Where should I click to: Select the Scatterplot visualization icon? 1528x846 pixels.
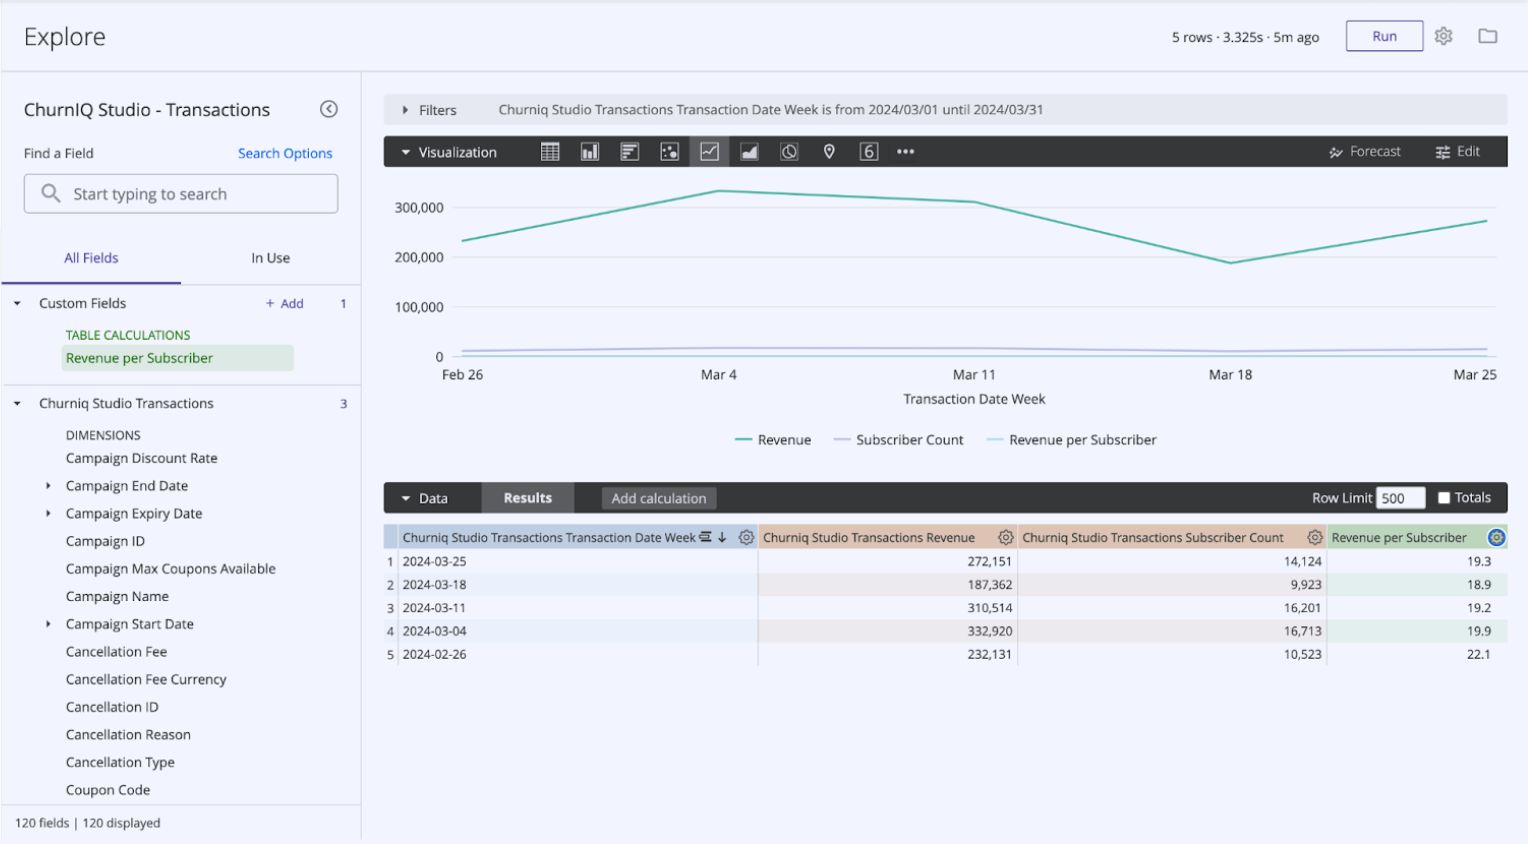[669, 152]
